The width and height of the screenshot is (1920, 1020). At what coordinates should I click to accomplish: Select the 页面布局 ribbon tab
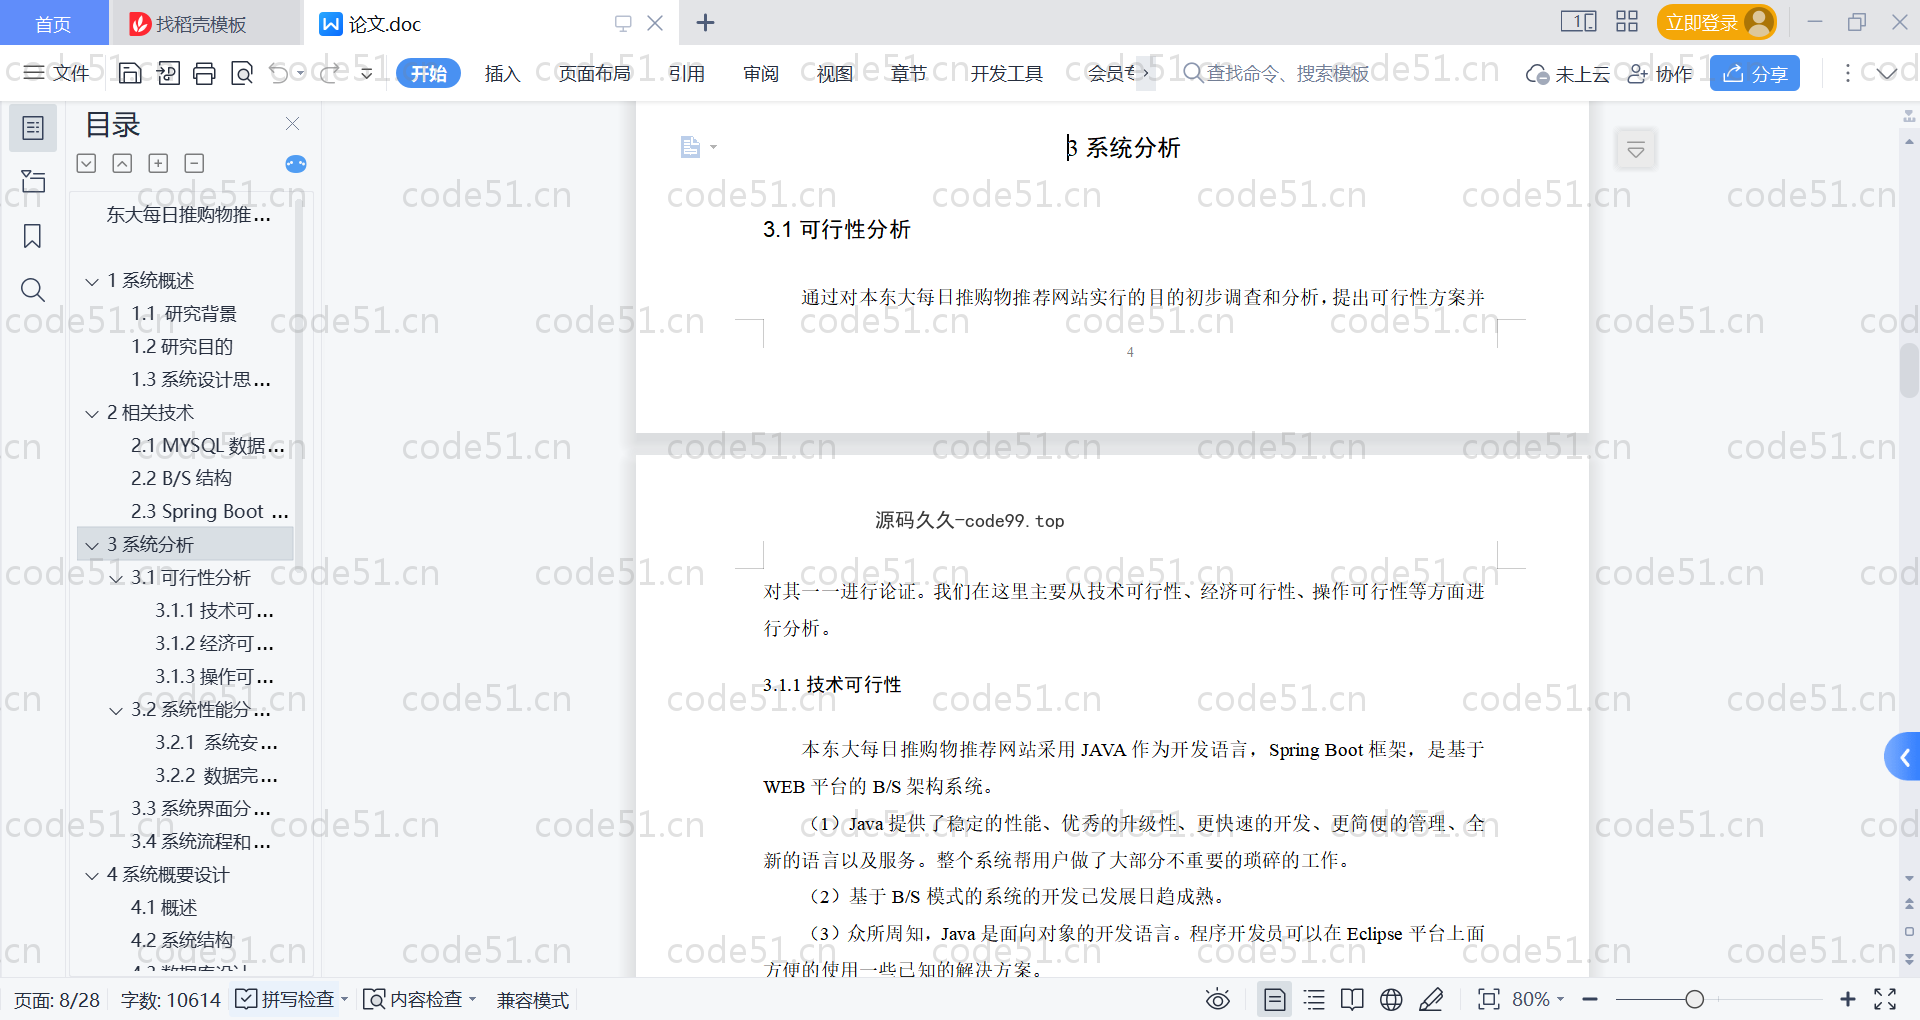pyautogui.click(x=594, y=73)
